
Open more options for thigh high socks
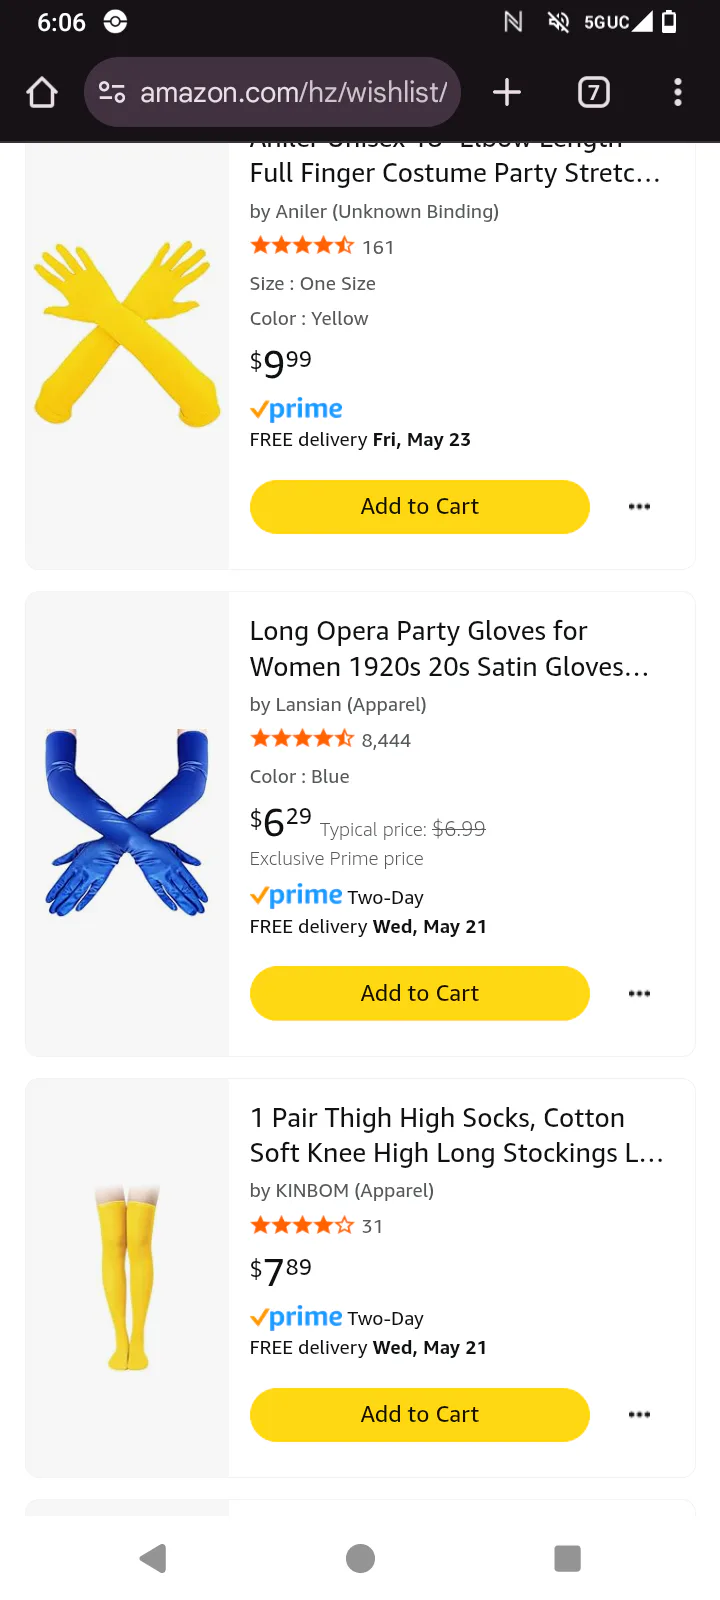click(639, 1414)
